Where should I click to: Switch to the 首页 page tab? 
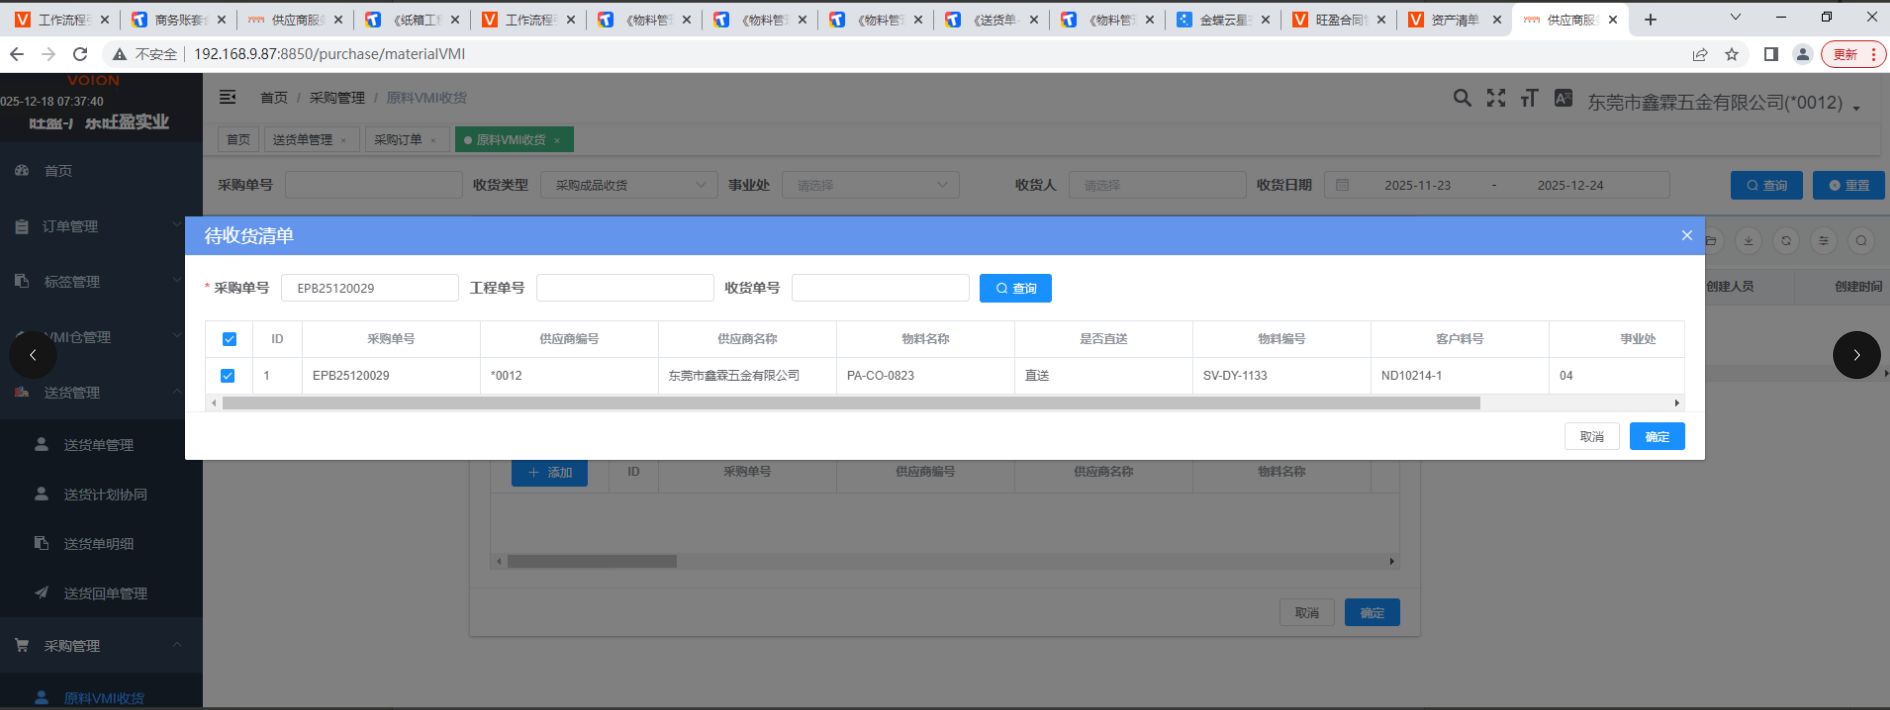(x=238, y=140)
